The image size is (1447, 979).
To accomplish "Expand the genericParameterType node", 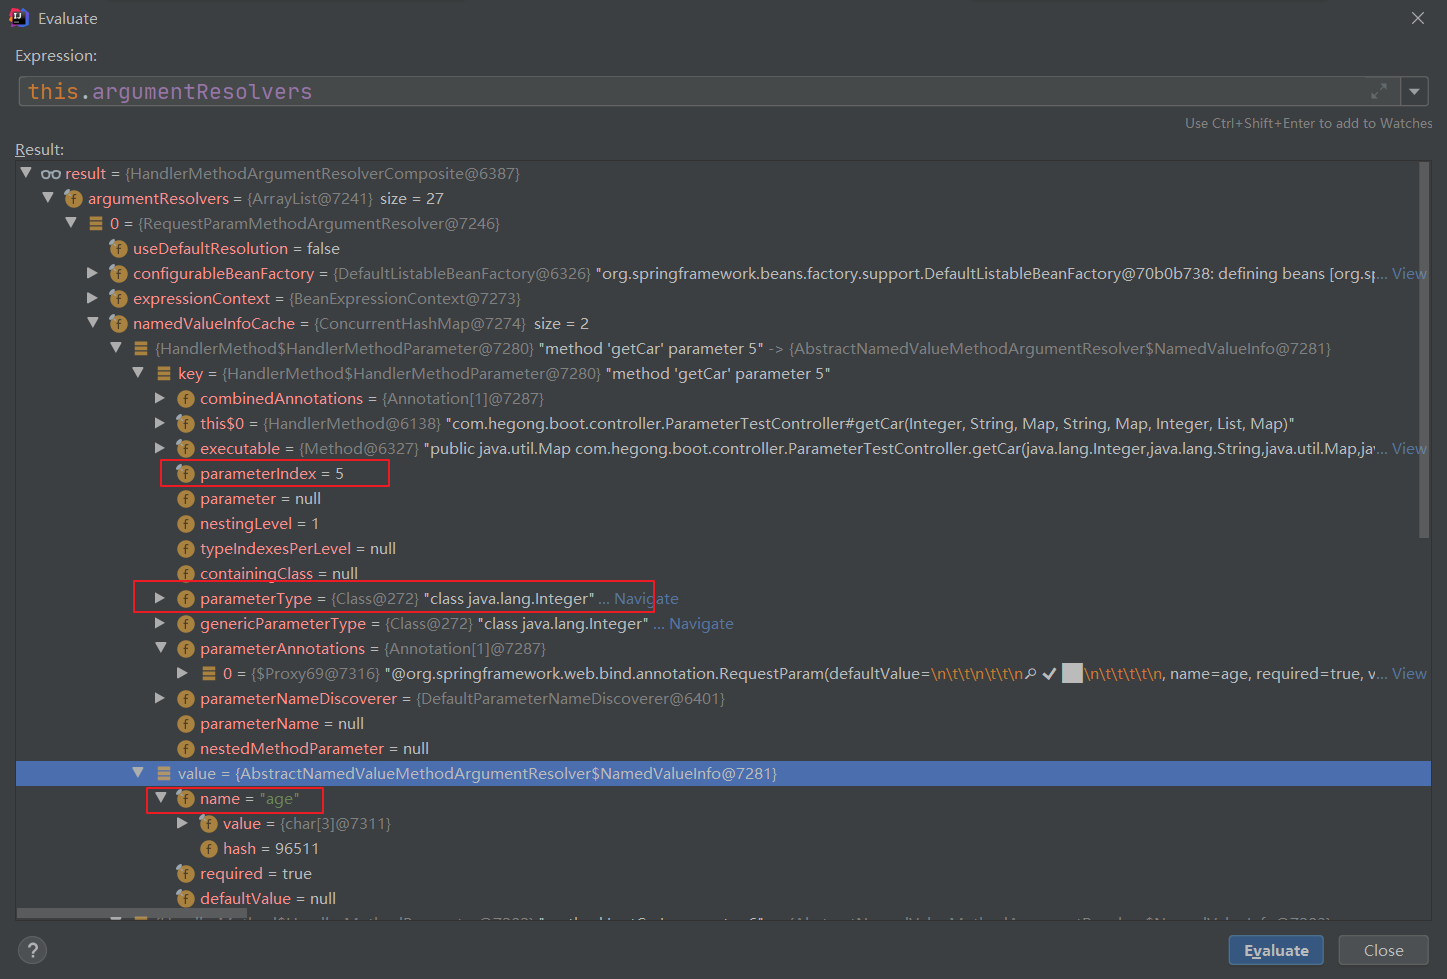I will (x=160, y=623).
